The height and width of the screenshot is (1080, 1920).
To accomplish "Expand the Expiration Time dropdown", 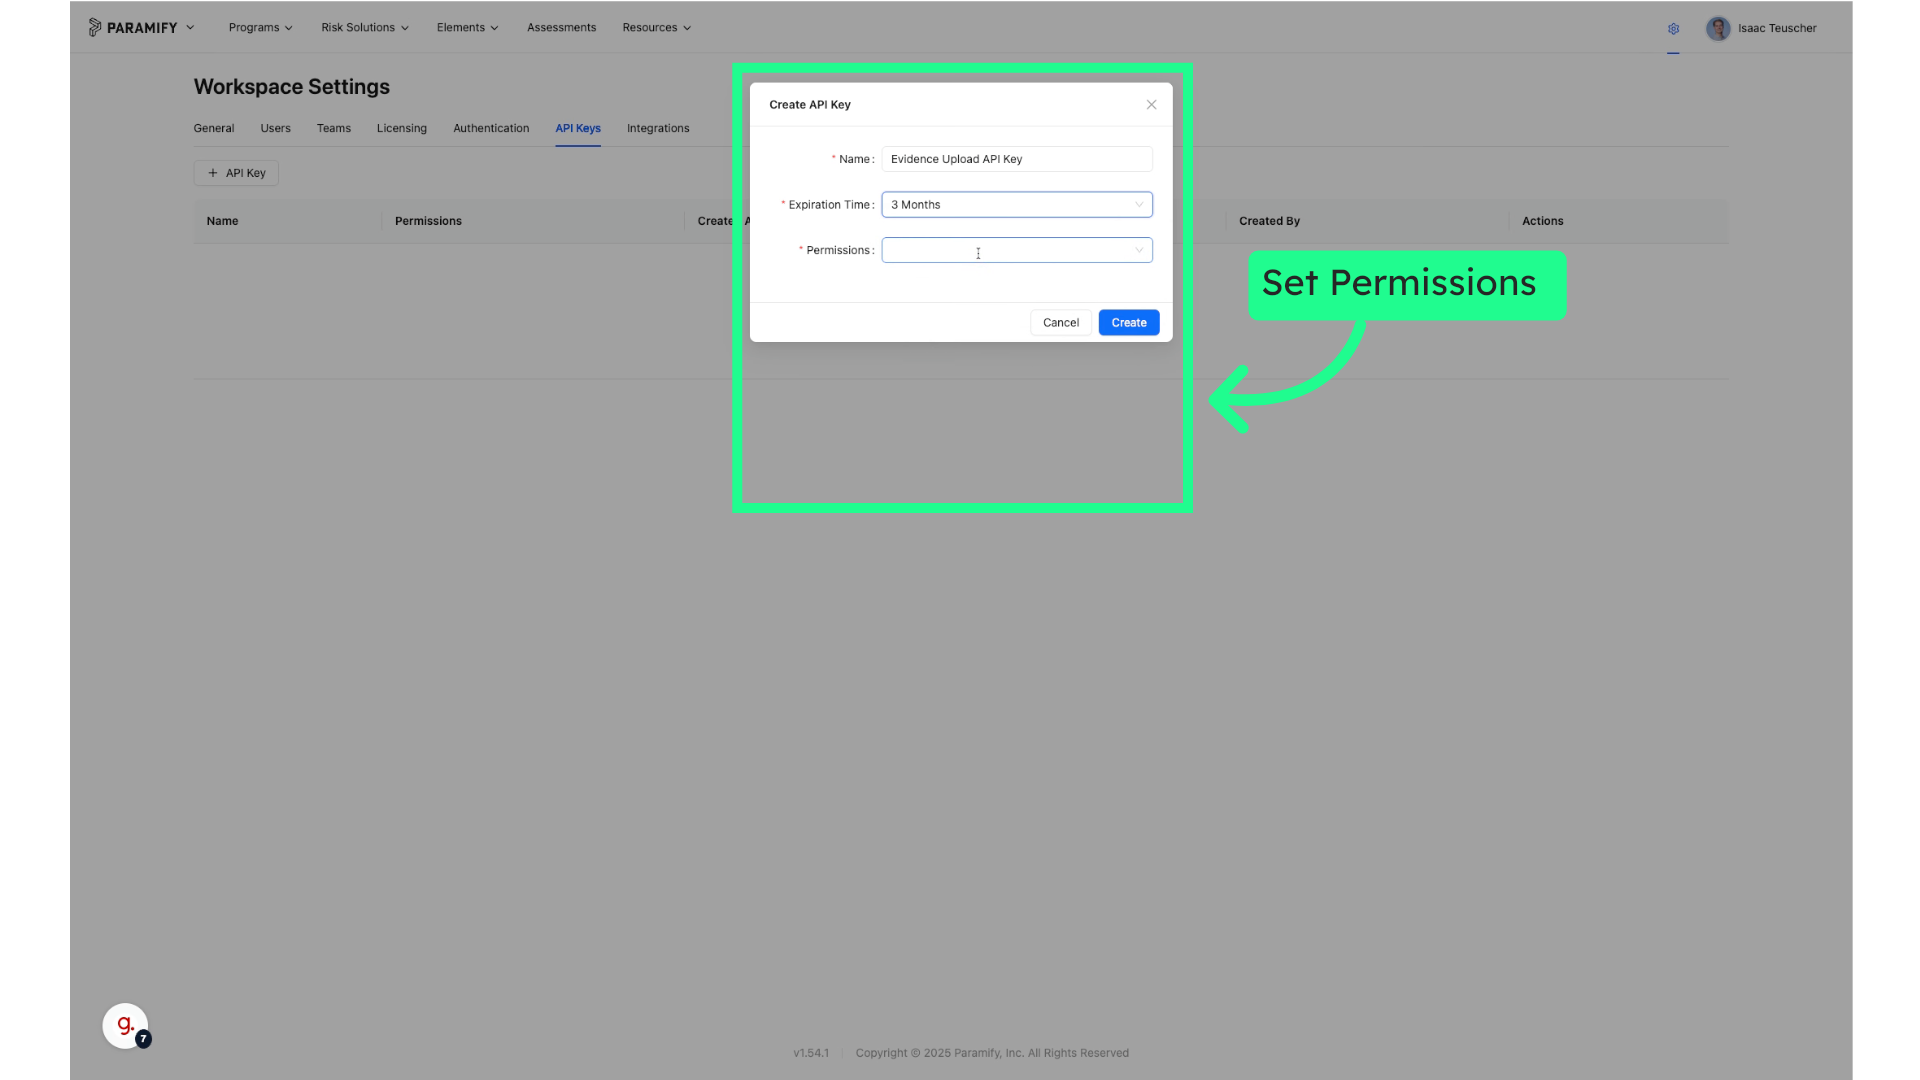I will click(1017, 204).
